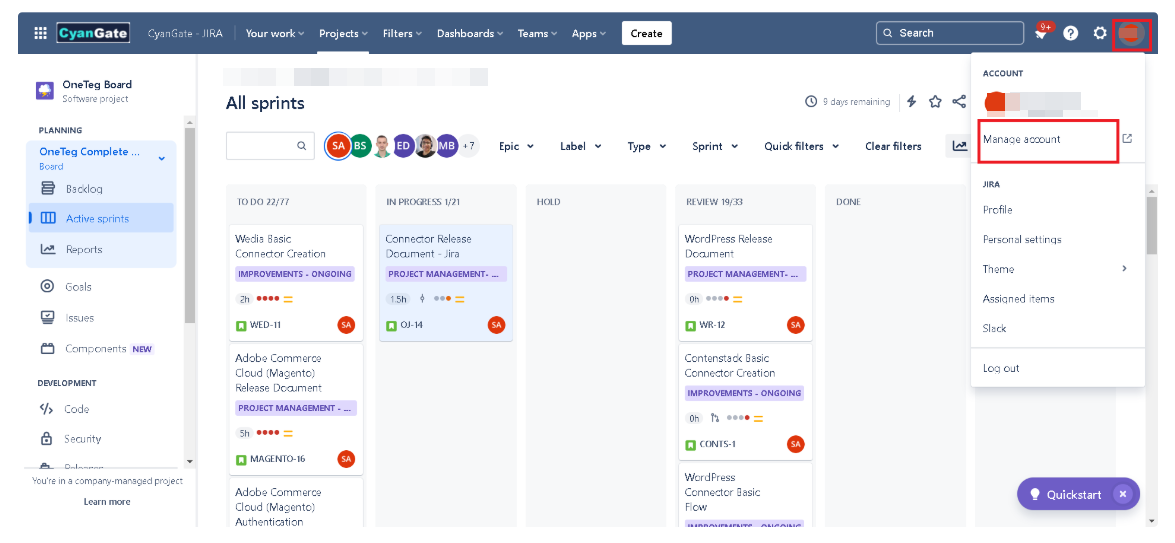This screenshot has height=543, width=1175.
Task: Select Manage account in profile menu
Action: [1022, 139]
